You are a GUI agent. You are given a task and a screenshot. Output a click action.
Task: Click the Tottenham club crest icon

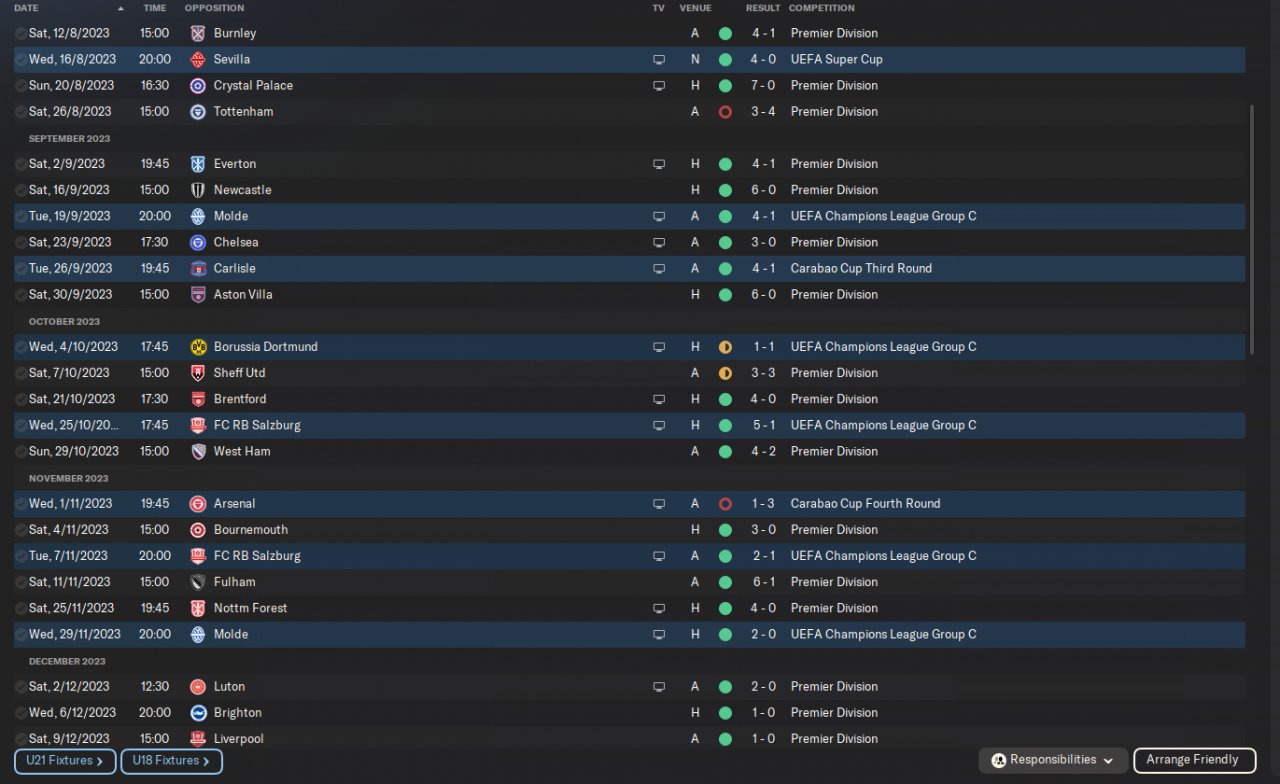[198, 112]
